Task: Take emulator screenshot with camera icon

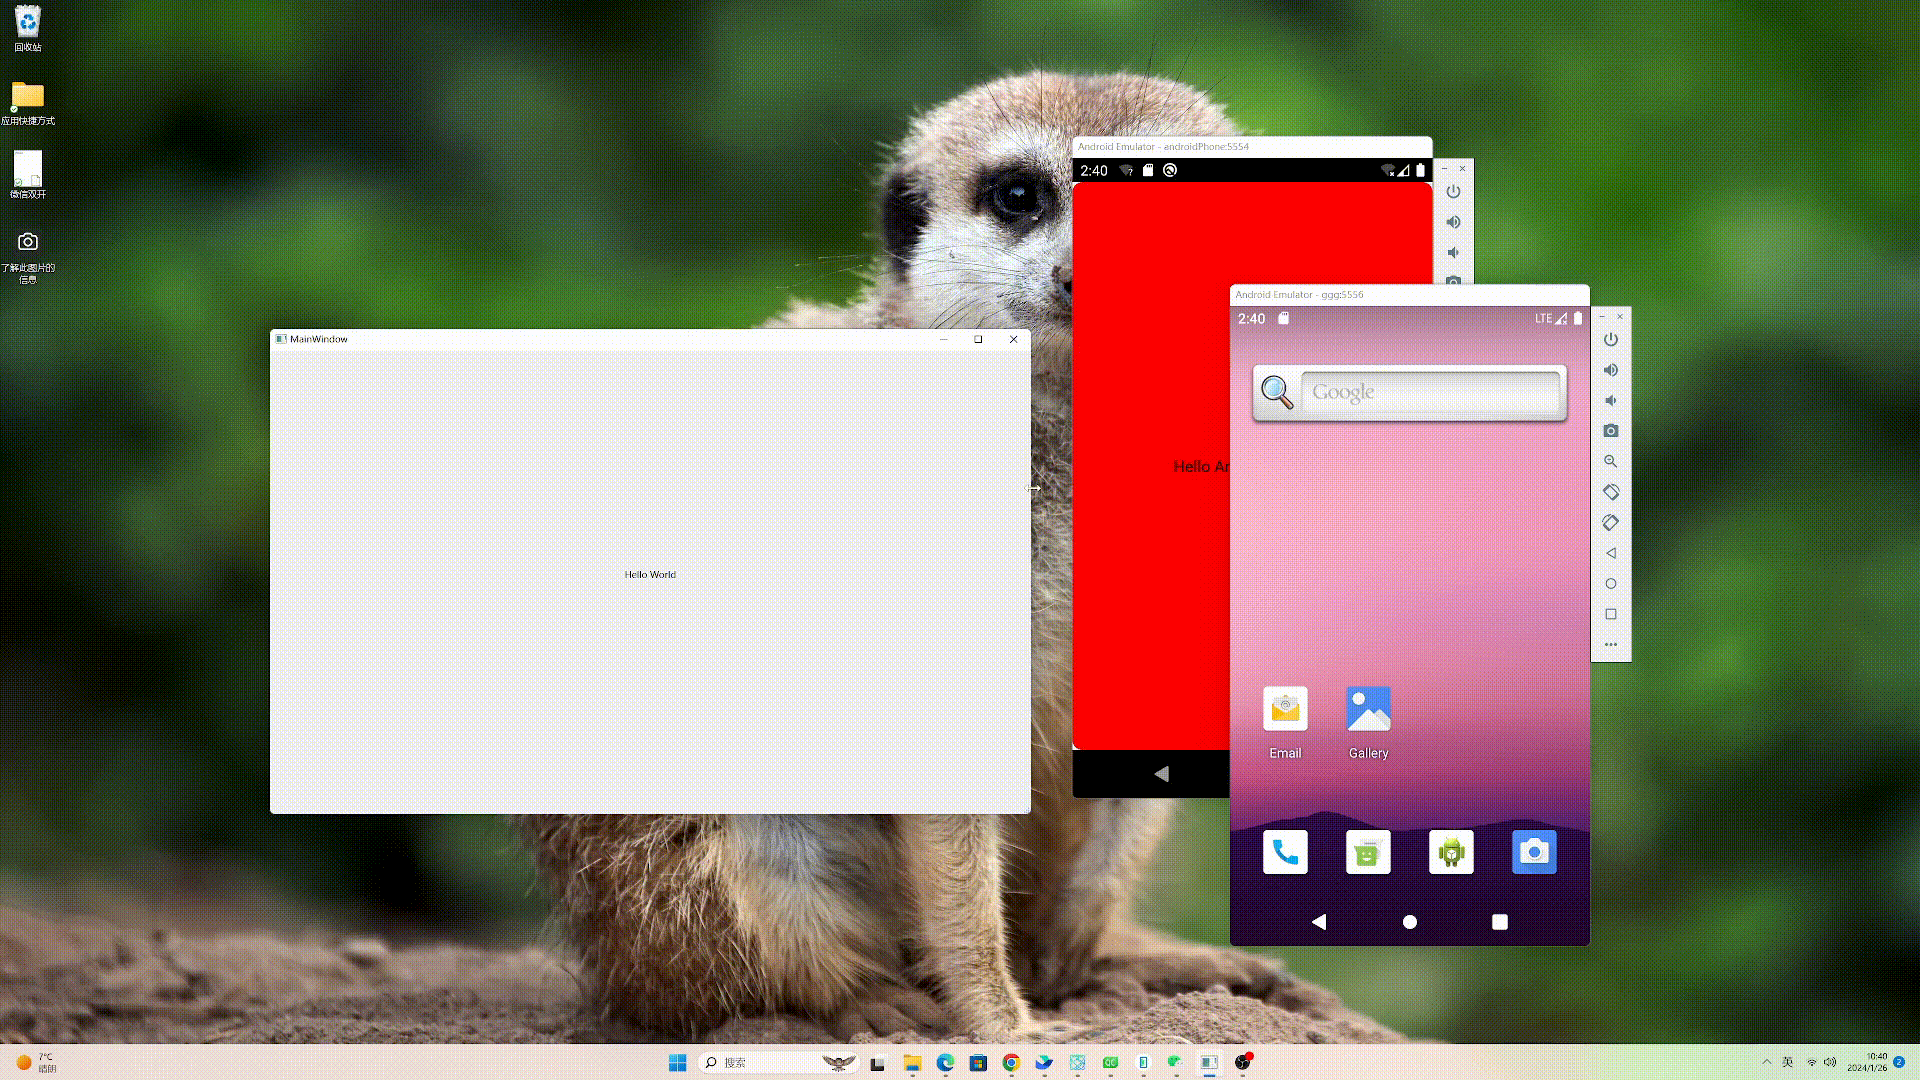Action: pos(1610,431)
